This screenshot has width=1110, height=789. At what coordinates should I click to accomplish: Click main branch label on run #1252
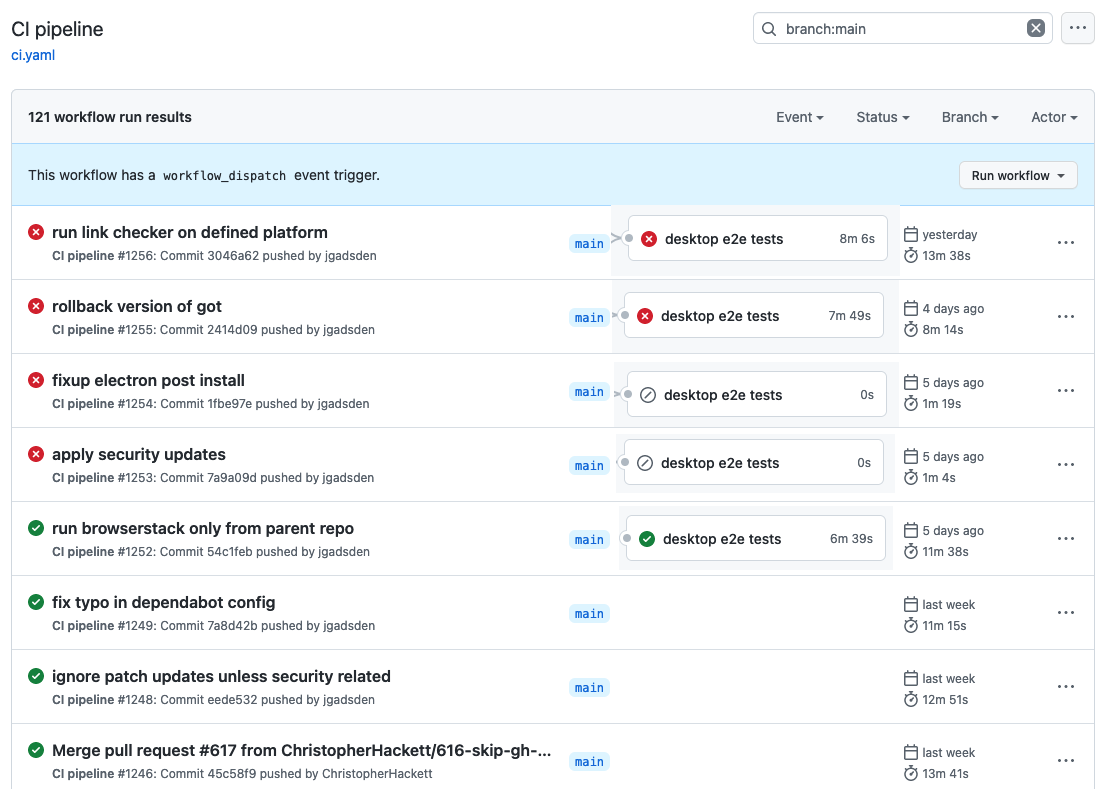[x=589, y=539]
